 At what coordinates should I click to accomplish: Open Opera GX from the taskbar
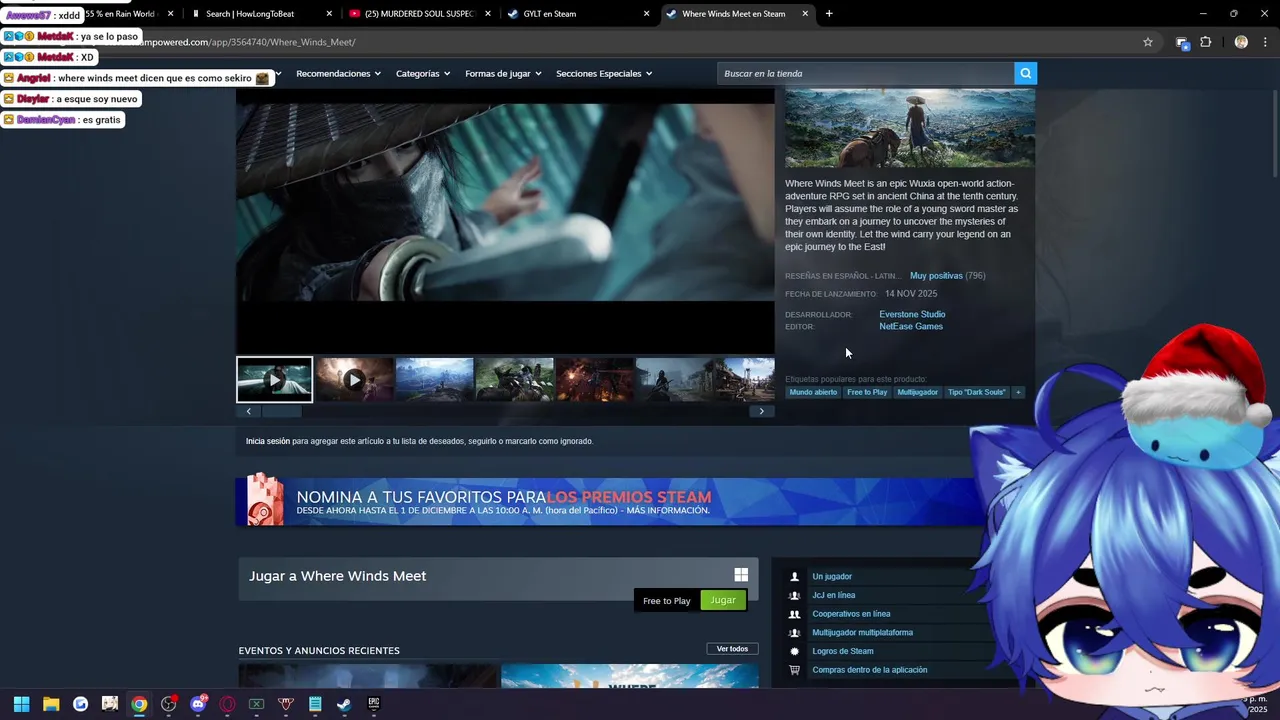point(227,704)
